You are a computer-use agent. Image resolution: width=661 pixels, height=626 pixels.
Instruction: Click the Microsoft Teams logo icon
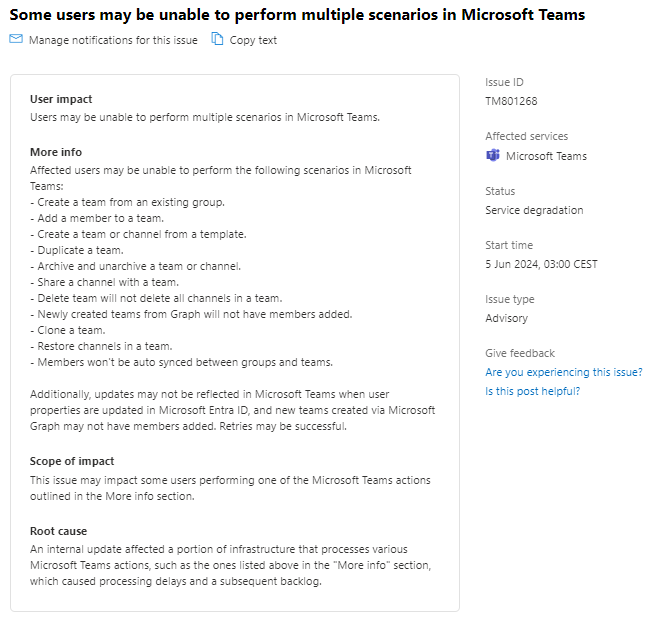[493, 156]
